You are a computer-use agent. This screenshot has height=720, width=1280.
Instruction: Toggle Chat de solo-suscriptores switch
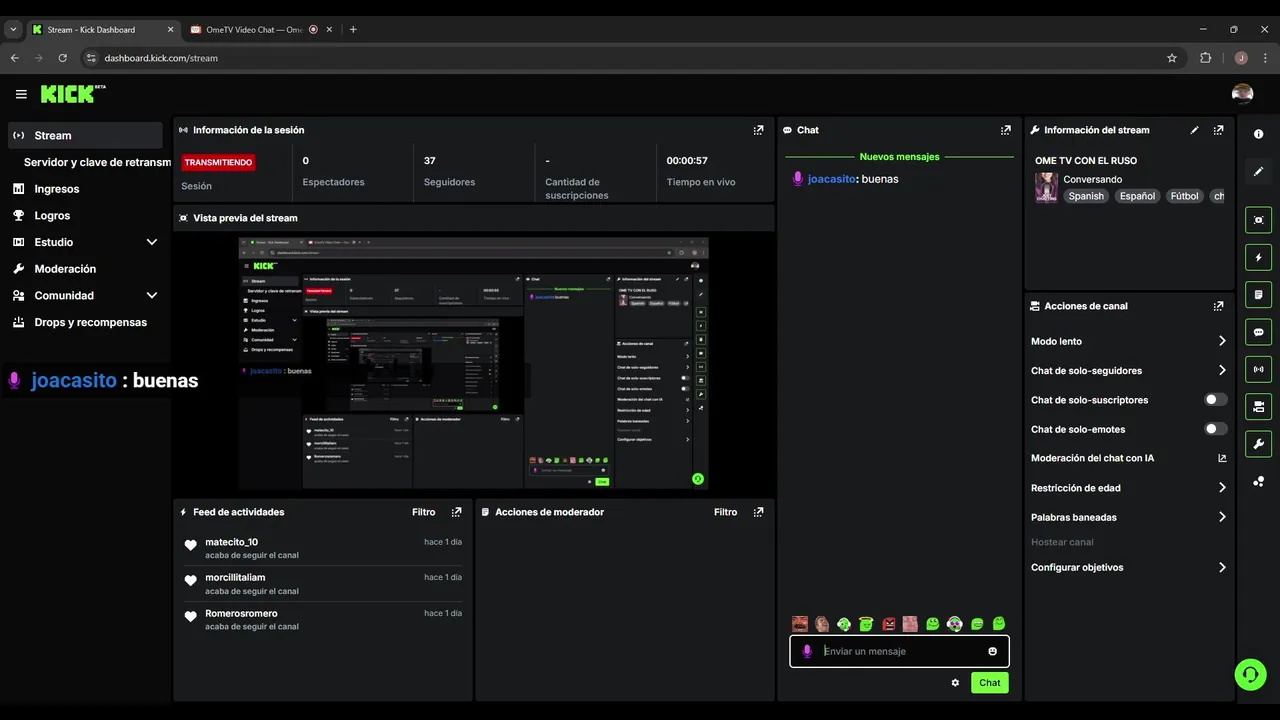(1216, 400)
